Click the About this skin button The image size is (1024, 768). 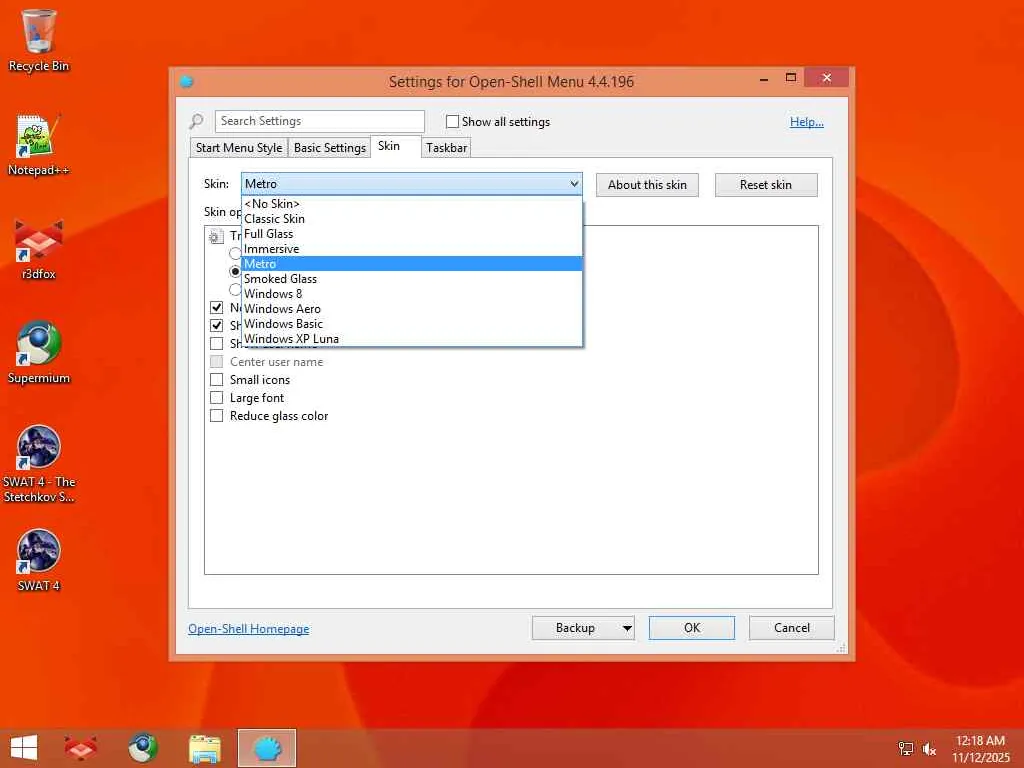(647, 185)
